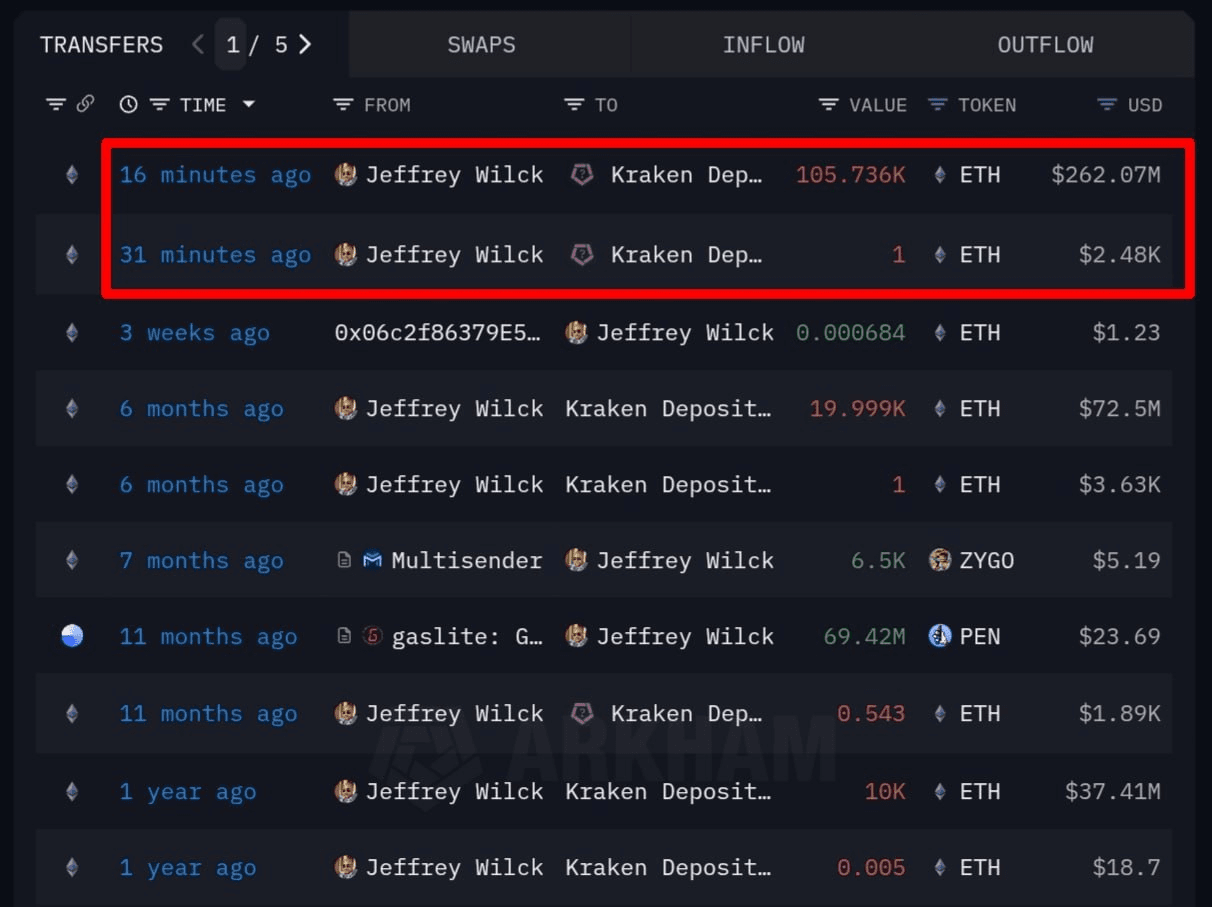Click the contract document icon beside Multisender
Screen dimensions: 1212x907
344,561
